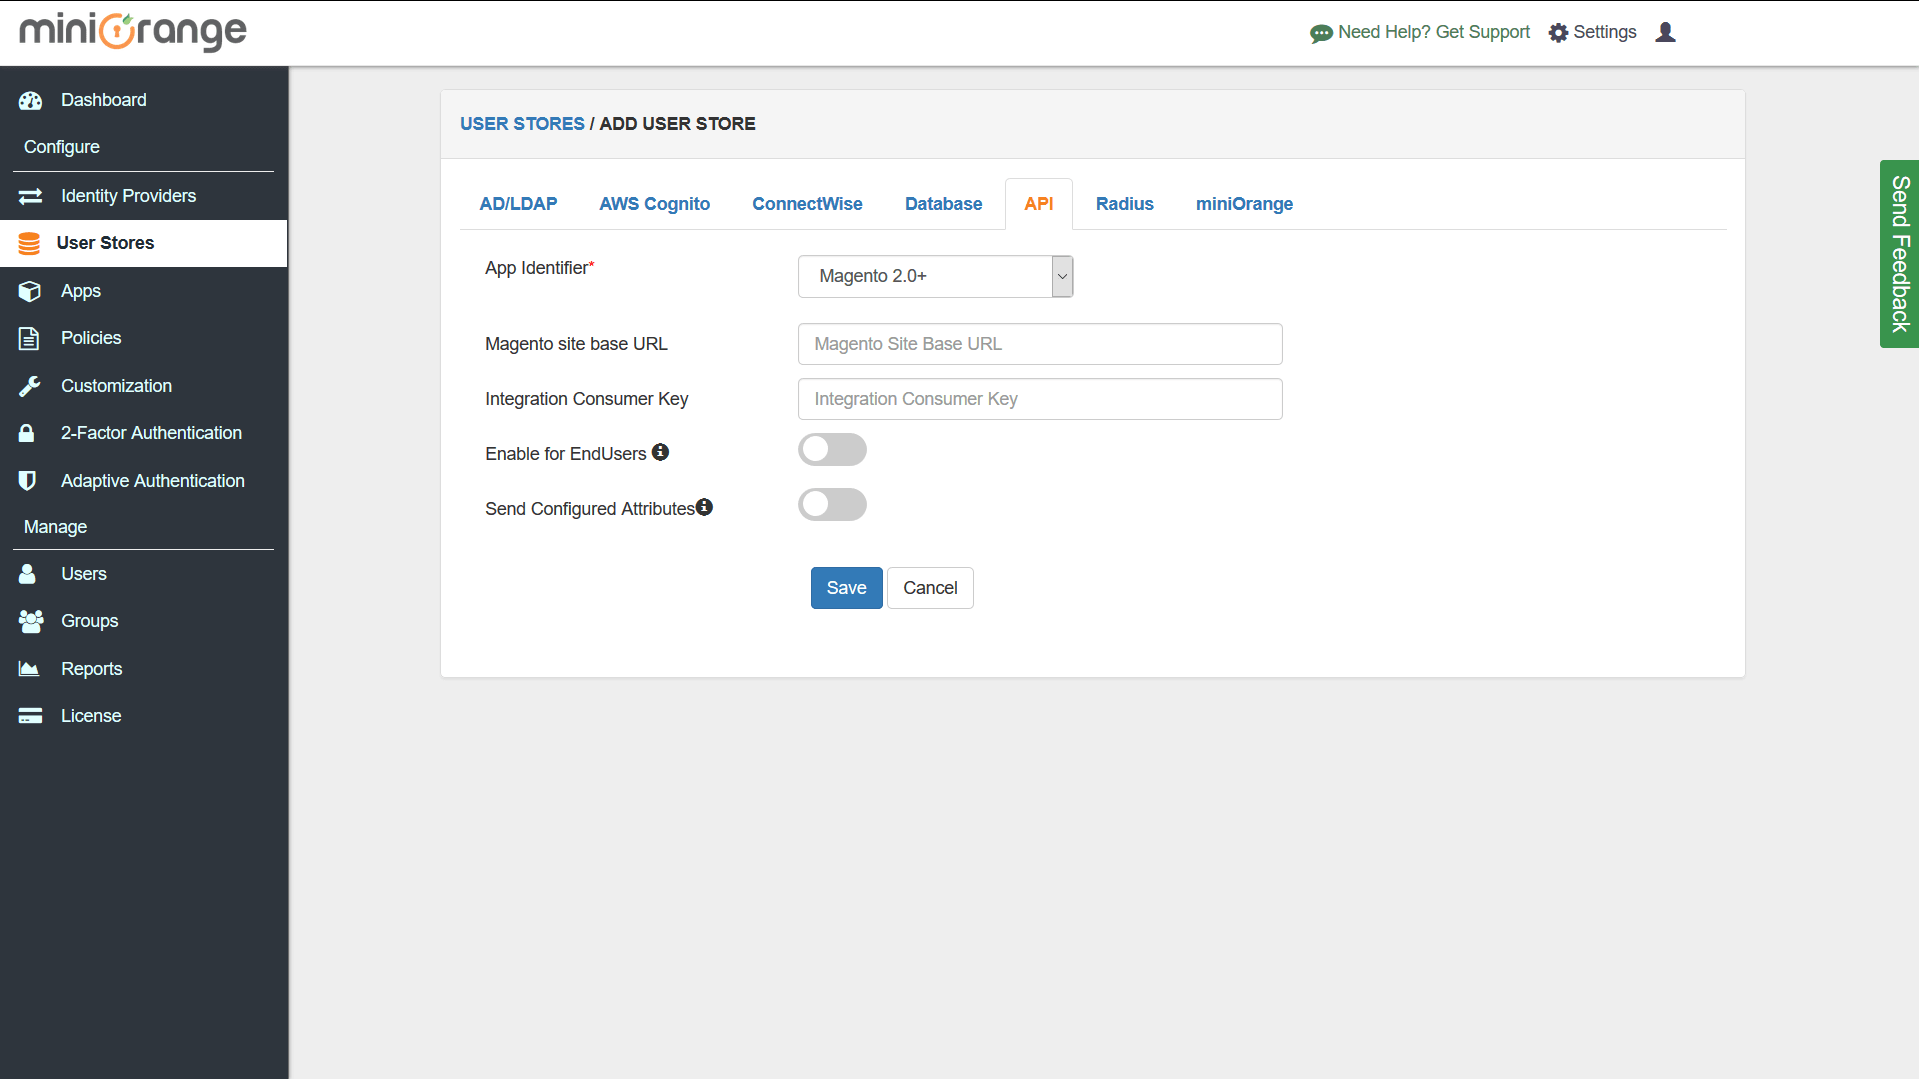Image resolution: width=1919 pixels, height=1079 pixels.
Task: Open the USER STORES breadcrumb link
Action: click(522, 124)
